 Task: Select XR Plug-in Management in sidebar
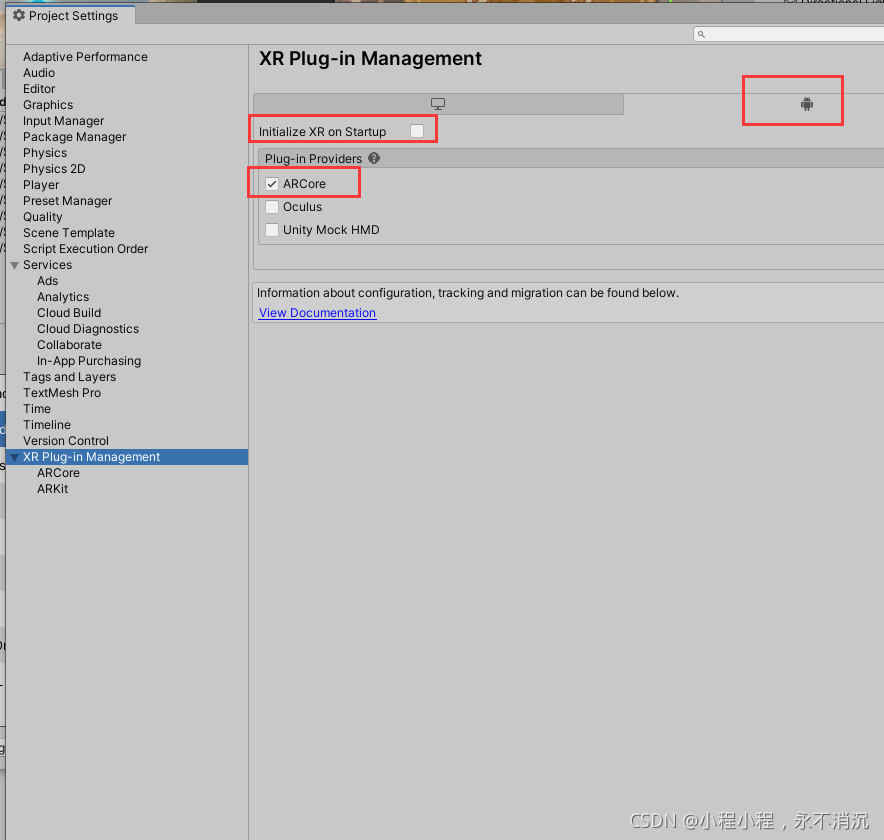click(x=91, y=457)
